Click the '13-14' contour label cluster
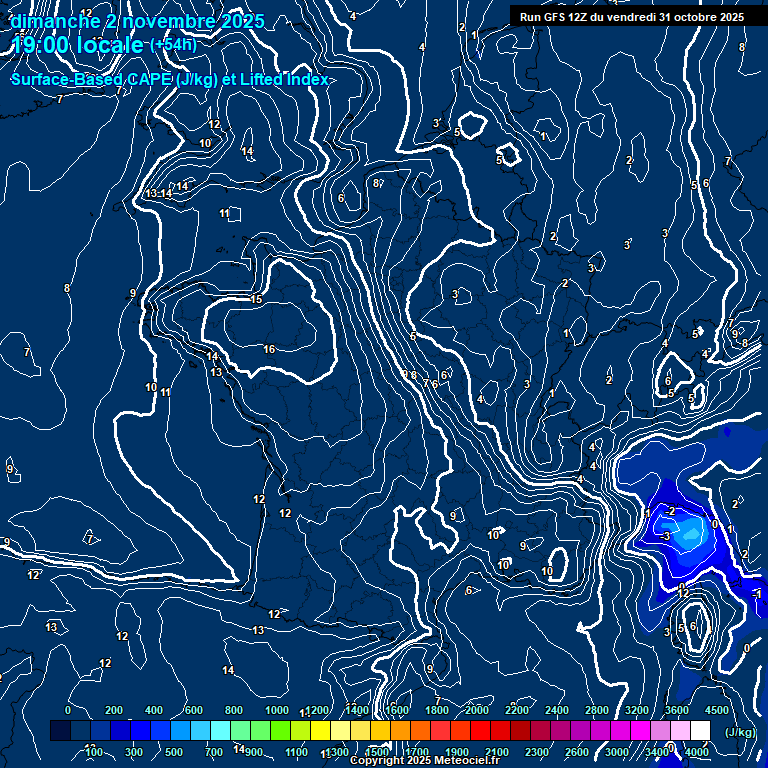The image size is (768, 768). click(159, 193)
